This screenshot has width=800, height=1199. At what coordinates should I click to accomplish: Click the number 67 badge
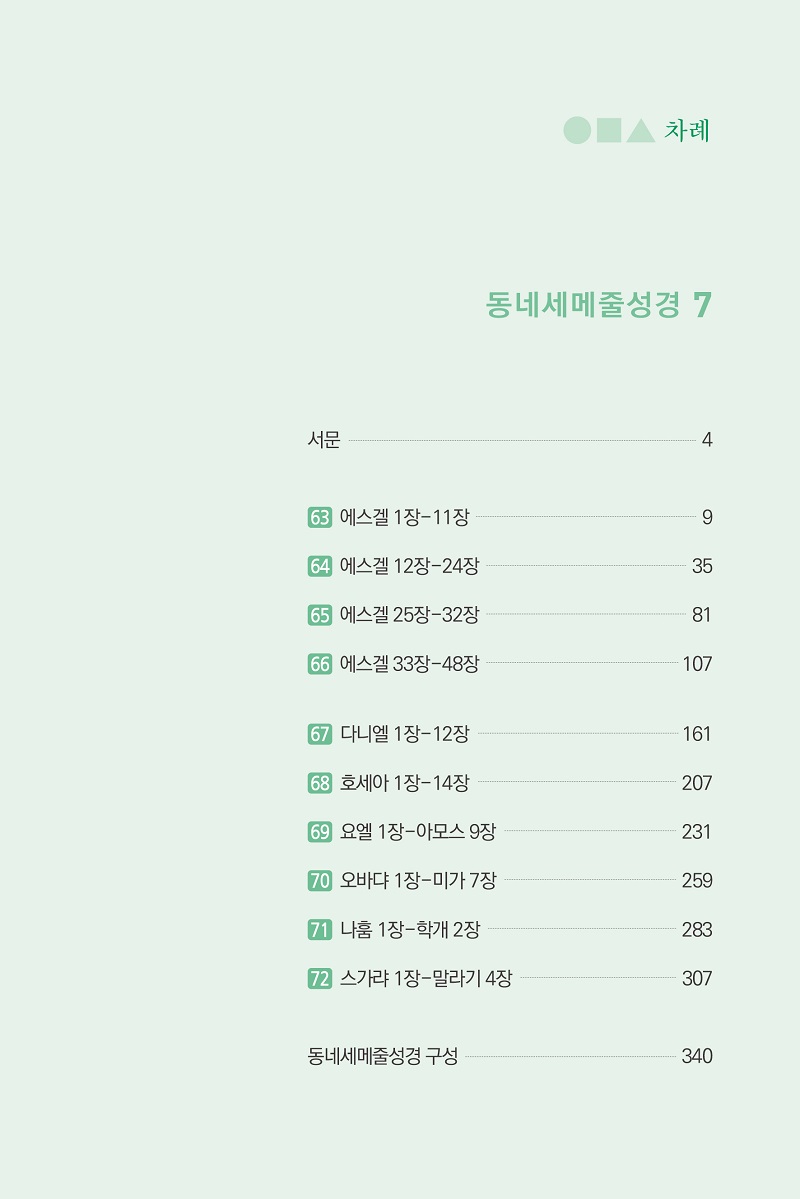point(320,735)
